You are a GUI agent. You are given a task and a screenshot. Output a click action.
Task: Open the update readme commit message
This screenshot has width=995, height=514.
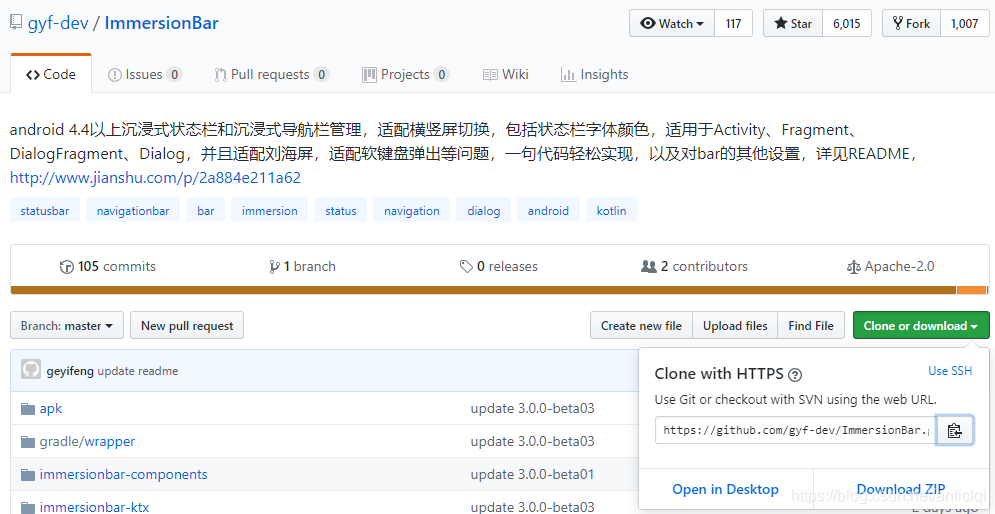138,371
